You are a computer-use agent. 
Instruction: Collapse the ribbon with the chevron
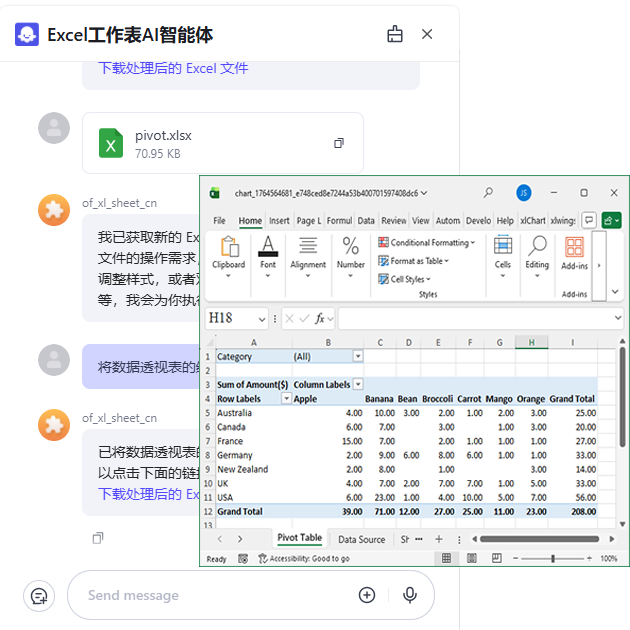pyautogui.click(x=615, y=292)
